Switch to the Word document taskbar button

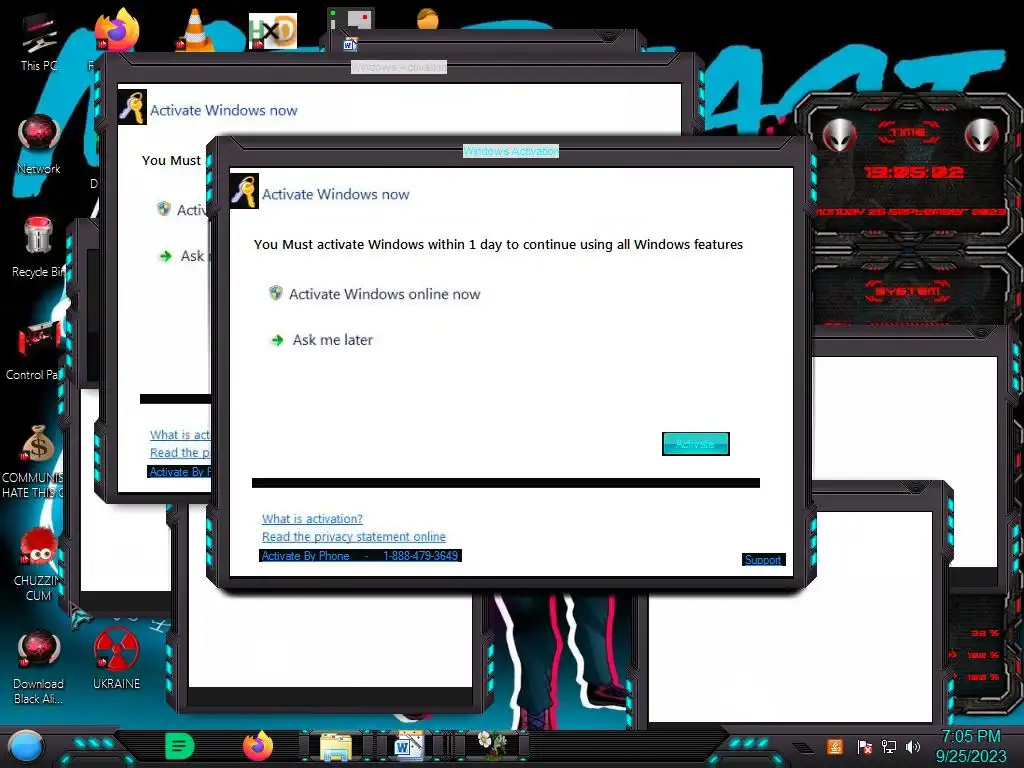coord(409,746)
